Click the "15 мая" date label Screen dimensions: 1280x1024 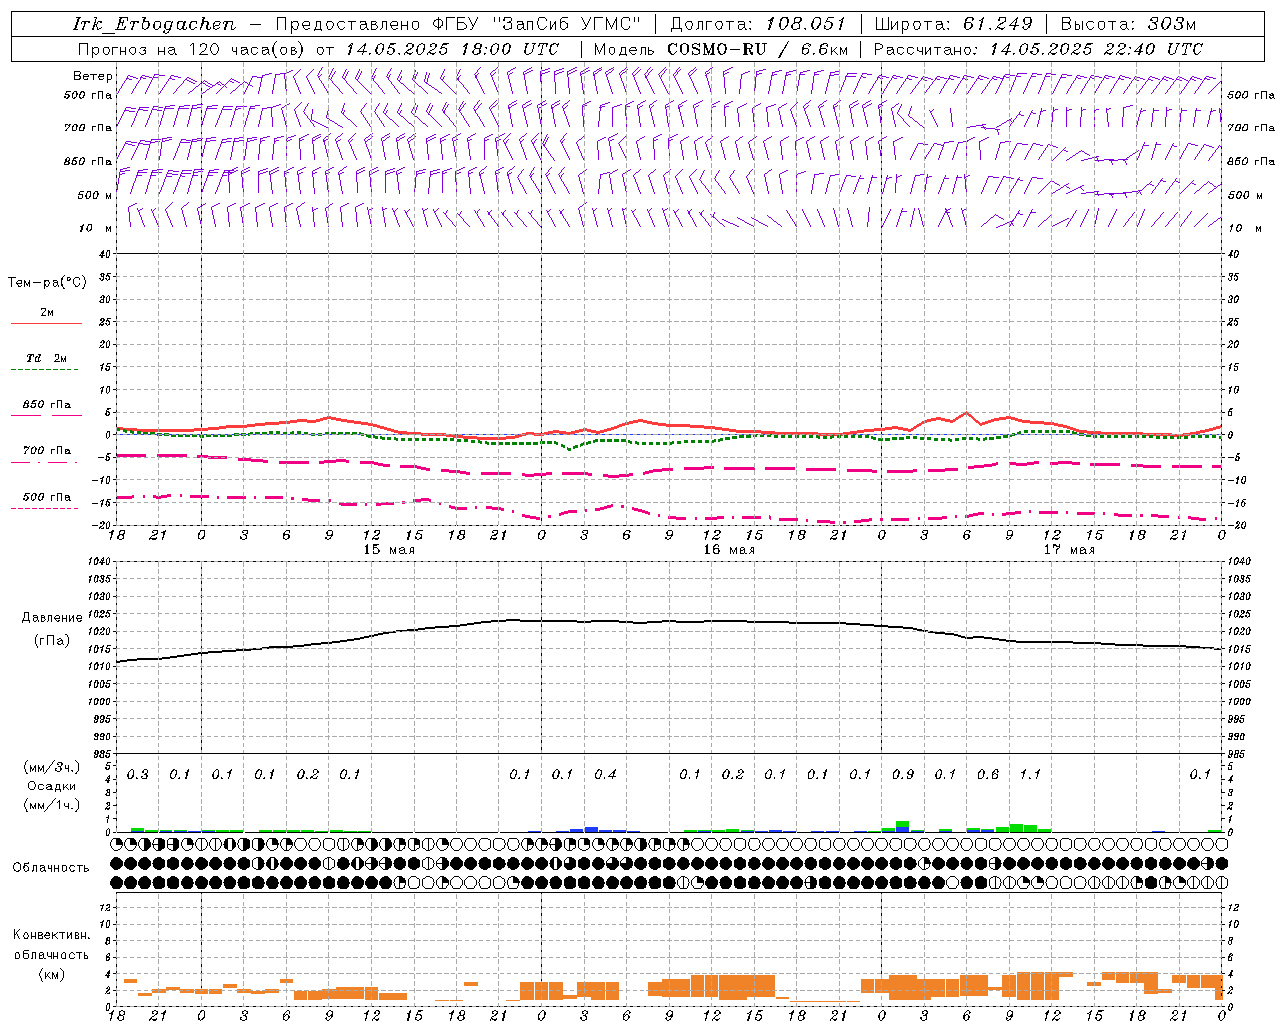tap(389, 550)
